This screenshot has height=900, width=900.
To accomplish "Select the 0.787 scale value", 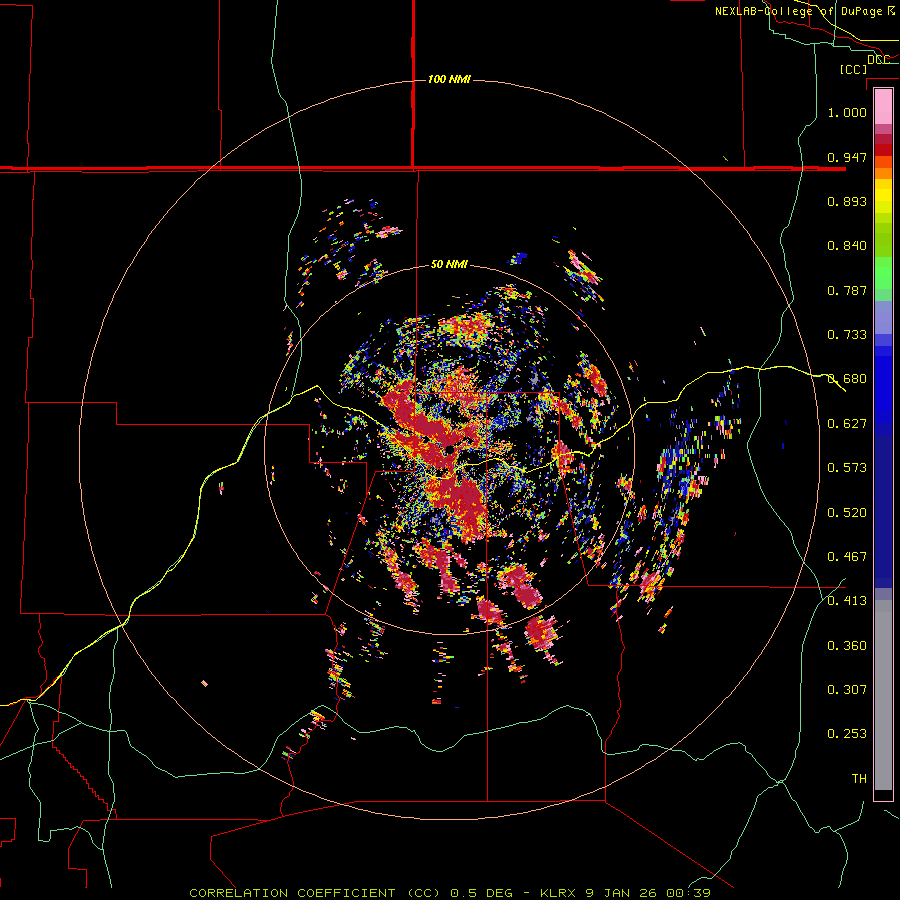I will [847, 290].
